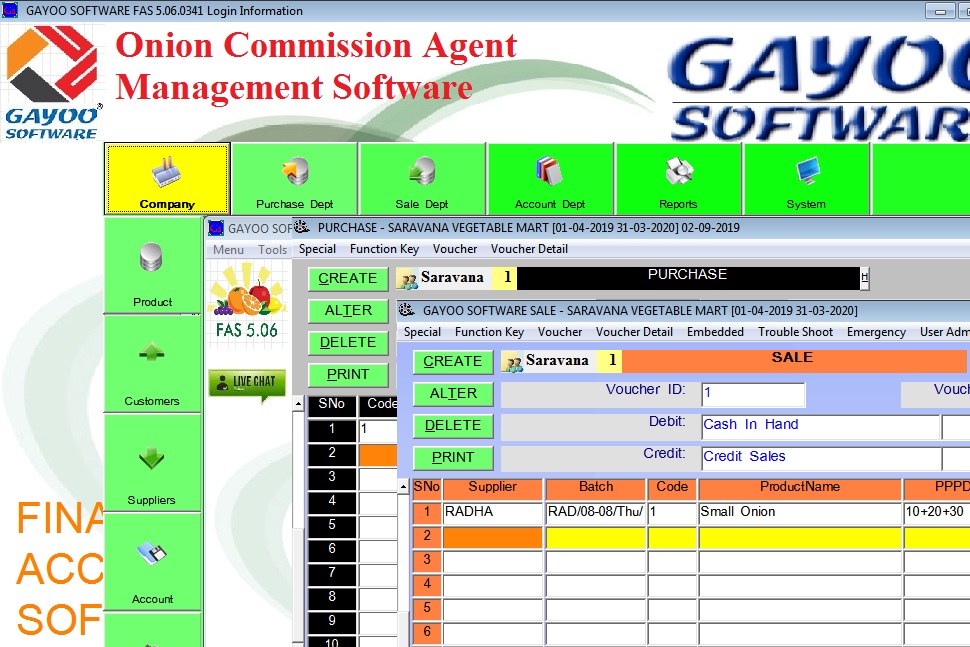Open Voucher Detail menu in Sale window
The image size is (970, 647).
point(634,332)
